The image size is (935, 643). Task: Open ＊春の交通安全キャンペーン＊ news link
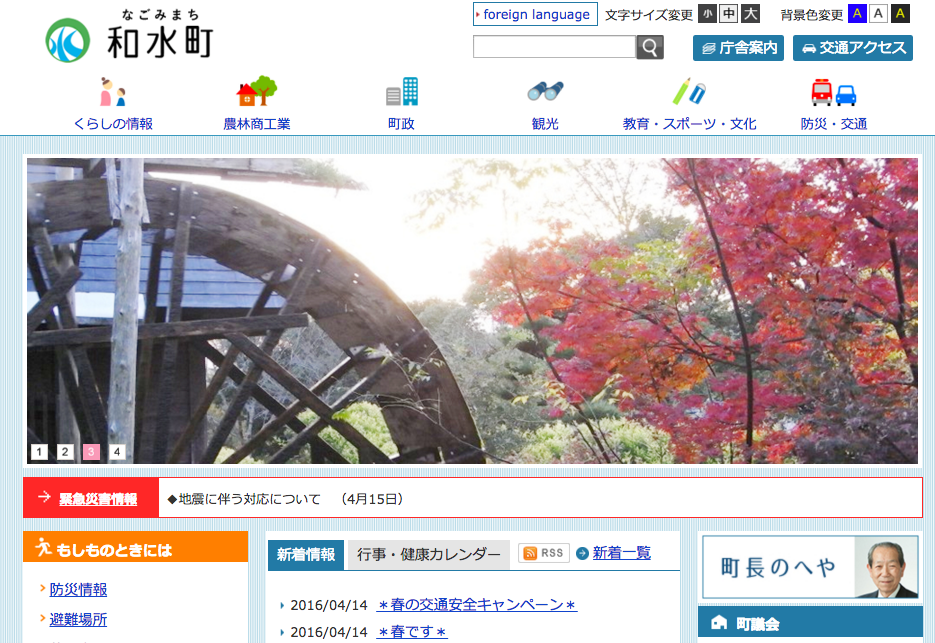[x=476, y=605]
